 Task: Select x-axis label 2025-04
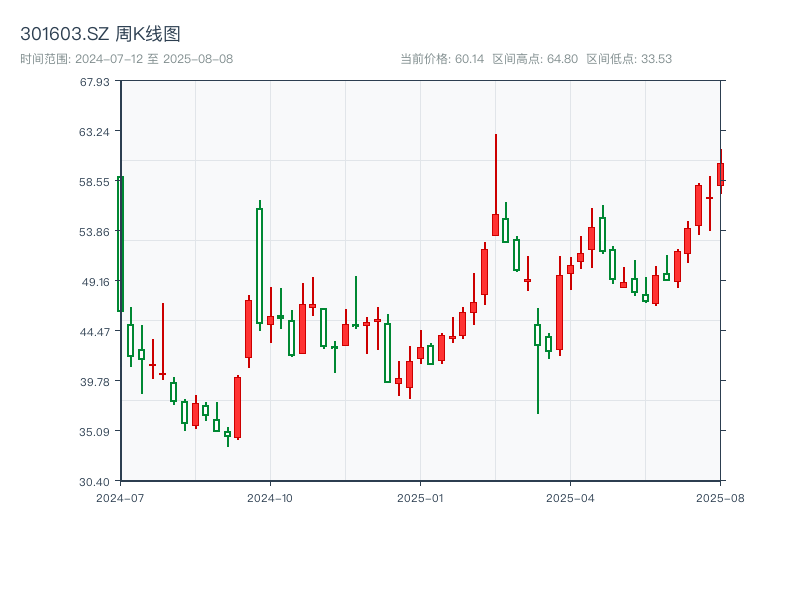(570, 498)
